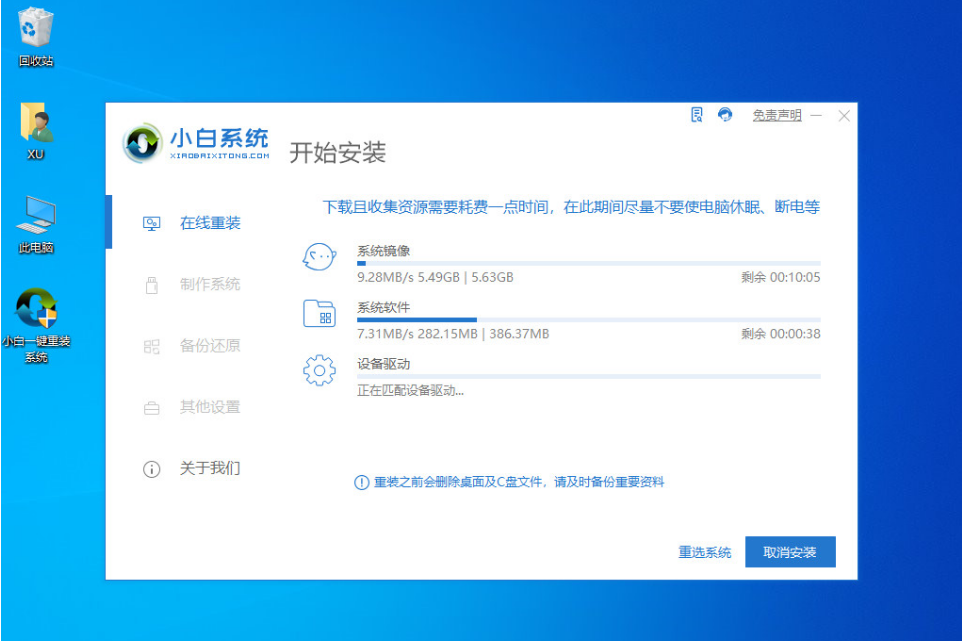Click the 重选系统 link
Image resolution: width=962 pixels, height=641 pixels.
[704, 552]
